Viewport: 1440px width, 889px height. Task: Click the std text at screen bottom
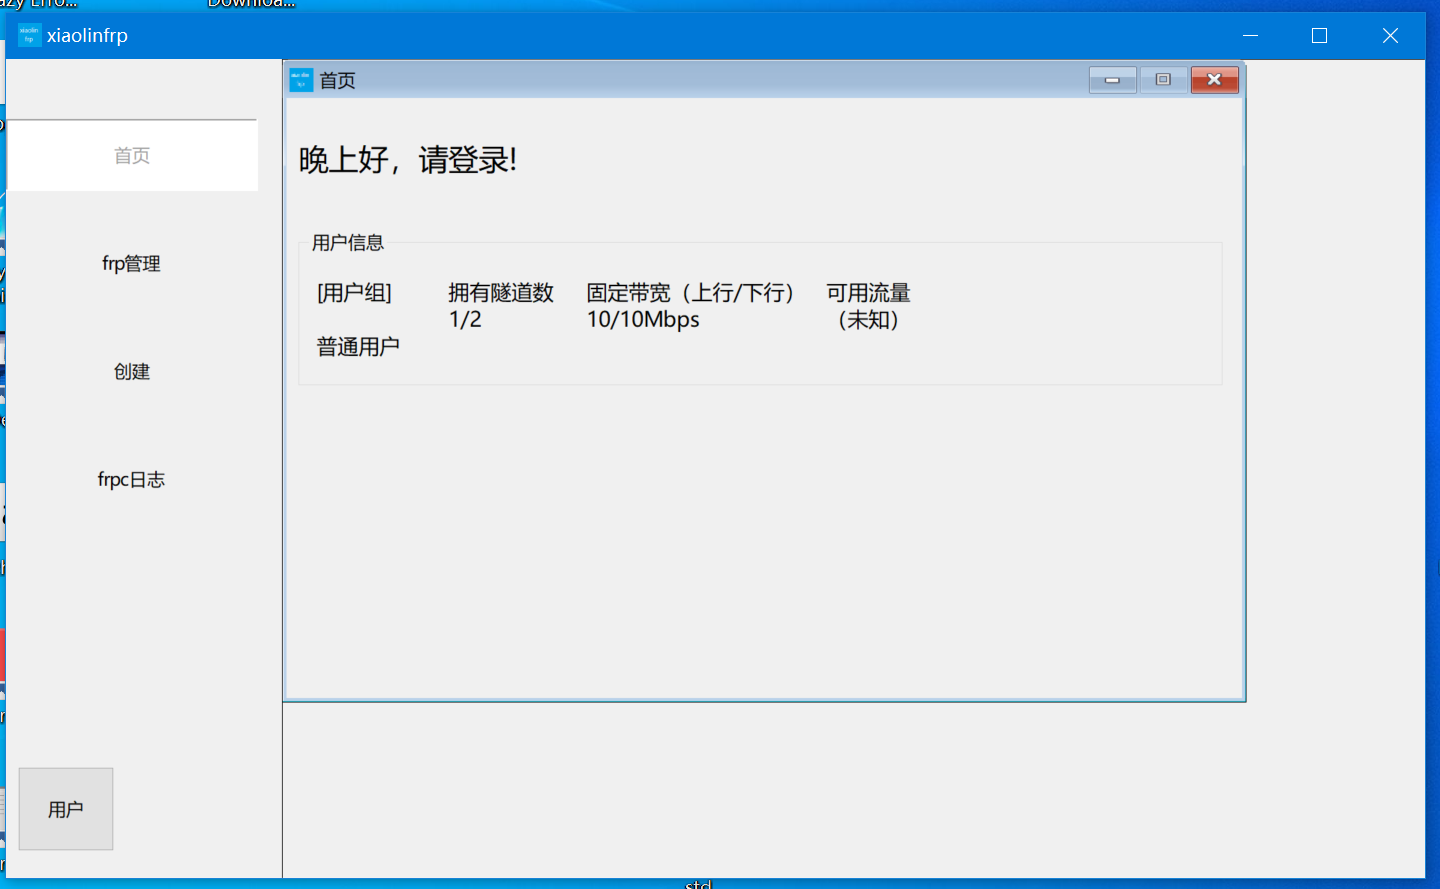(698, 884)
